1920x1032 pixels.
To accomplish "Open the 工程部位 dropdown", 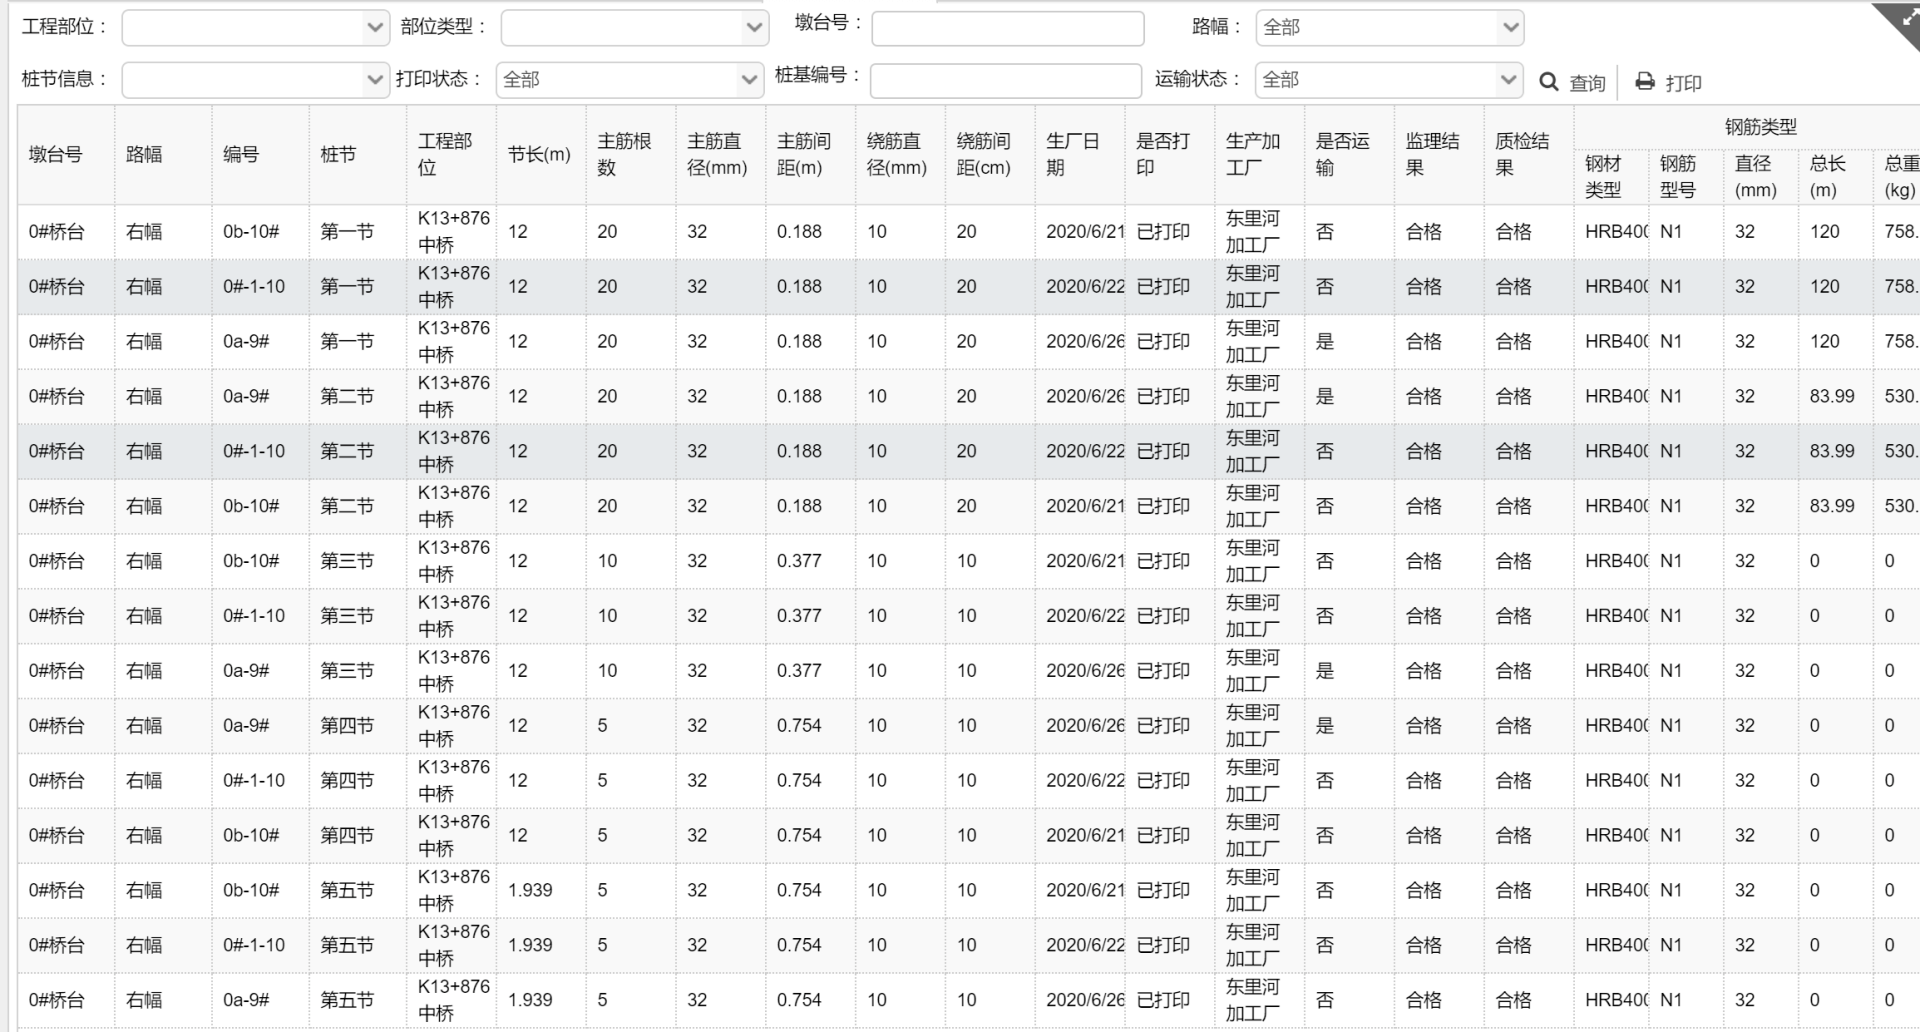I will click(255, 28).
